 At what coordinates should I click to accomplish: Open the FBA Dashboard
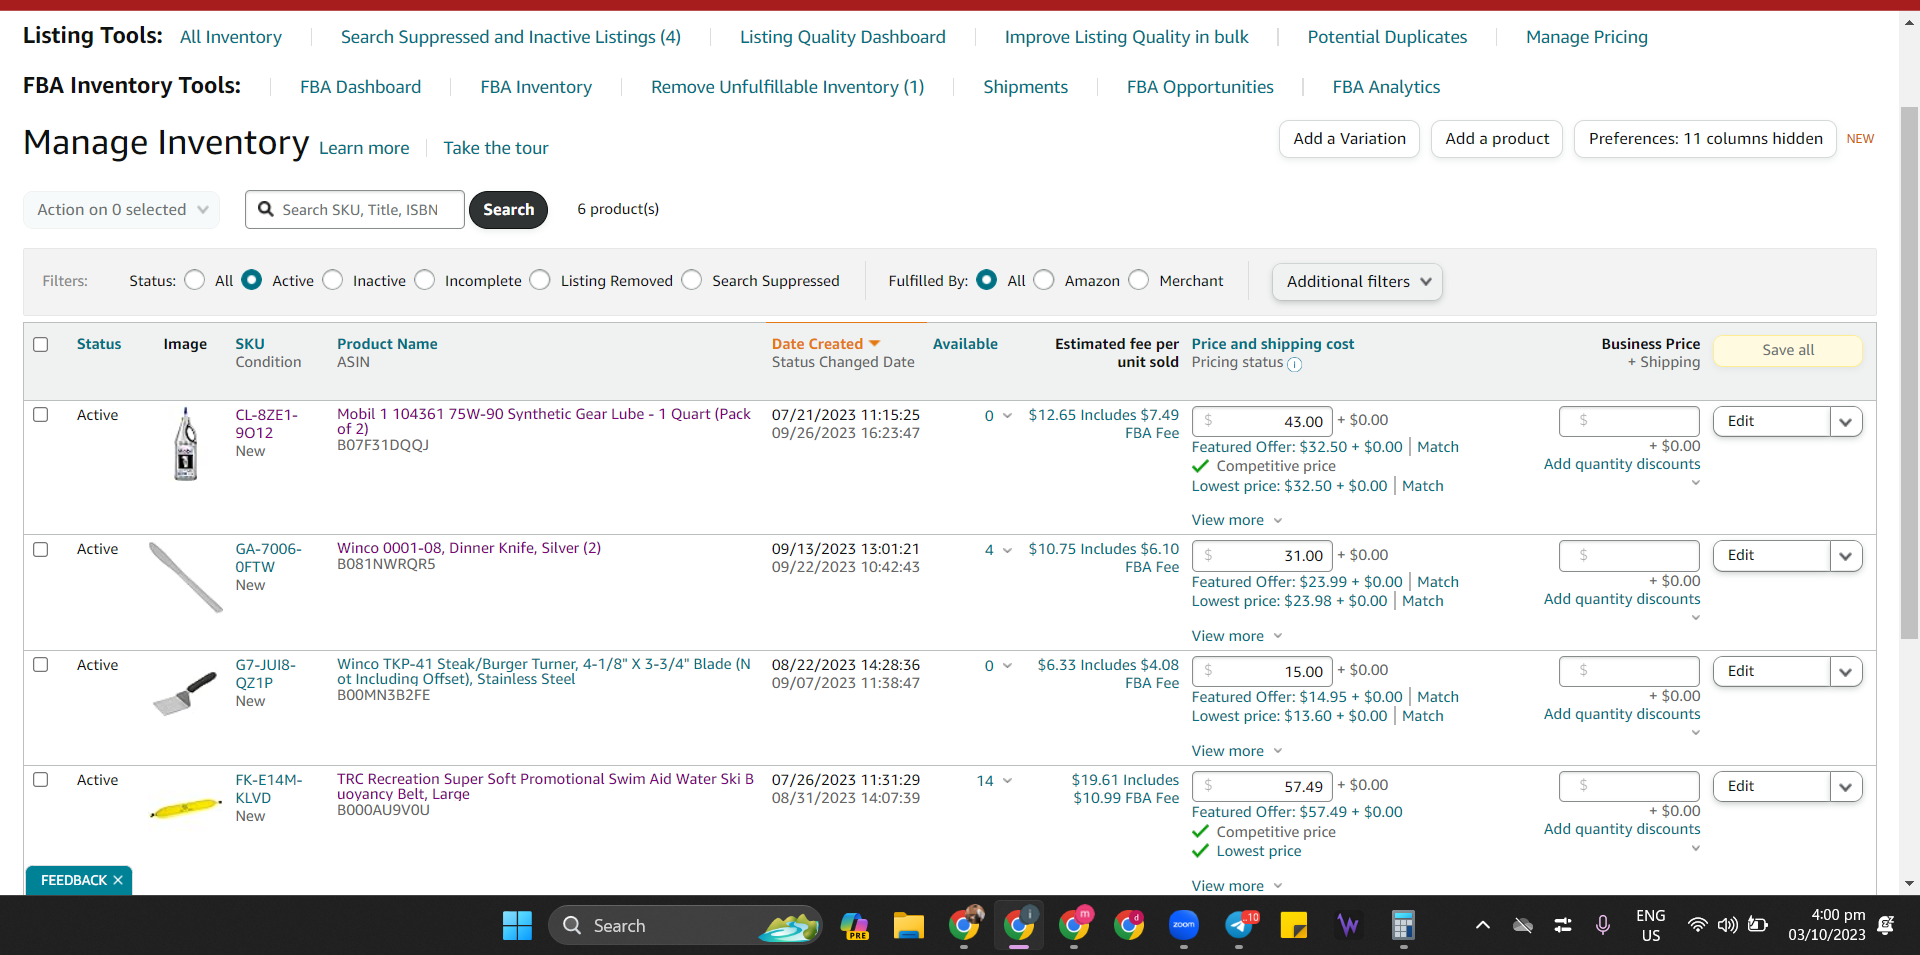click(361, 87)
